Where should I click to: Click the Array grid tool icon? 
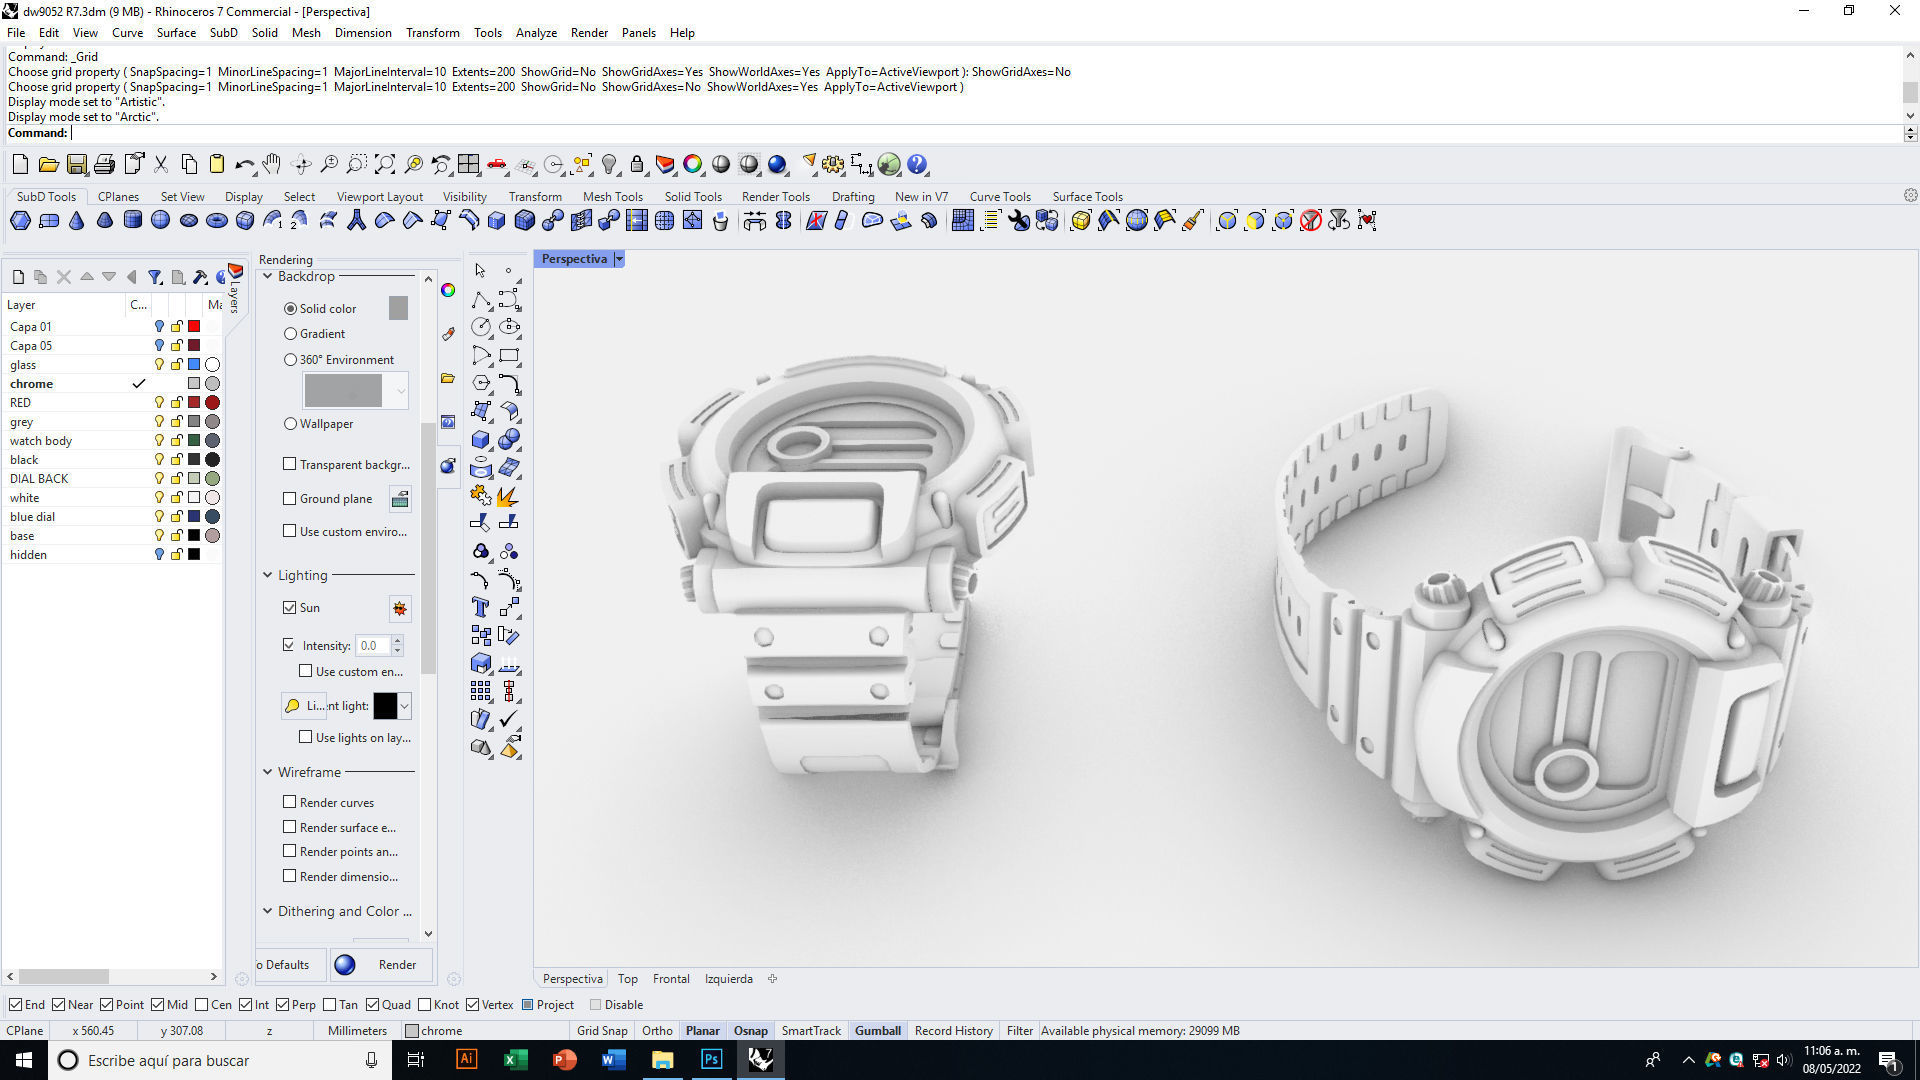(x=481, y=691)
